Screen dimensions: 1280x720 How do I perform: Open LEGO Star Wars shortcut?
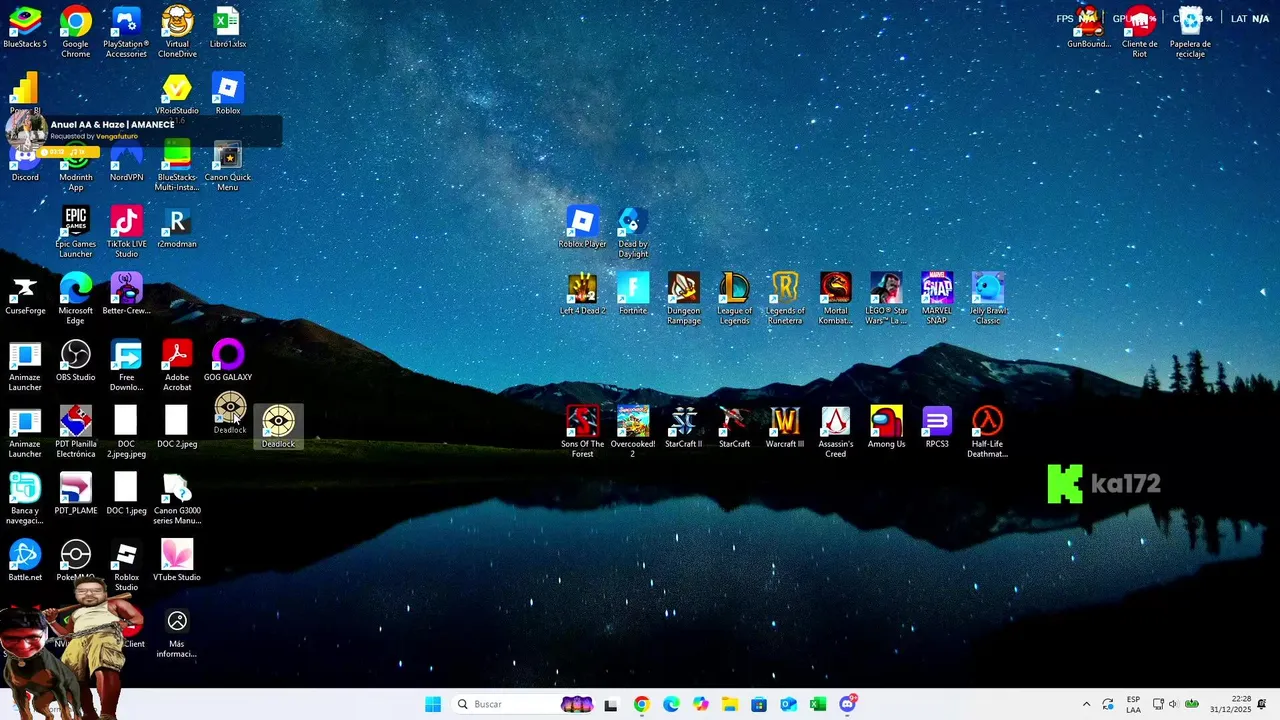point(886,299)
